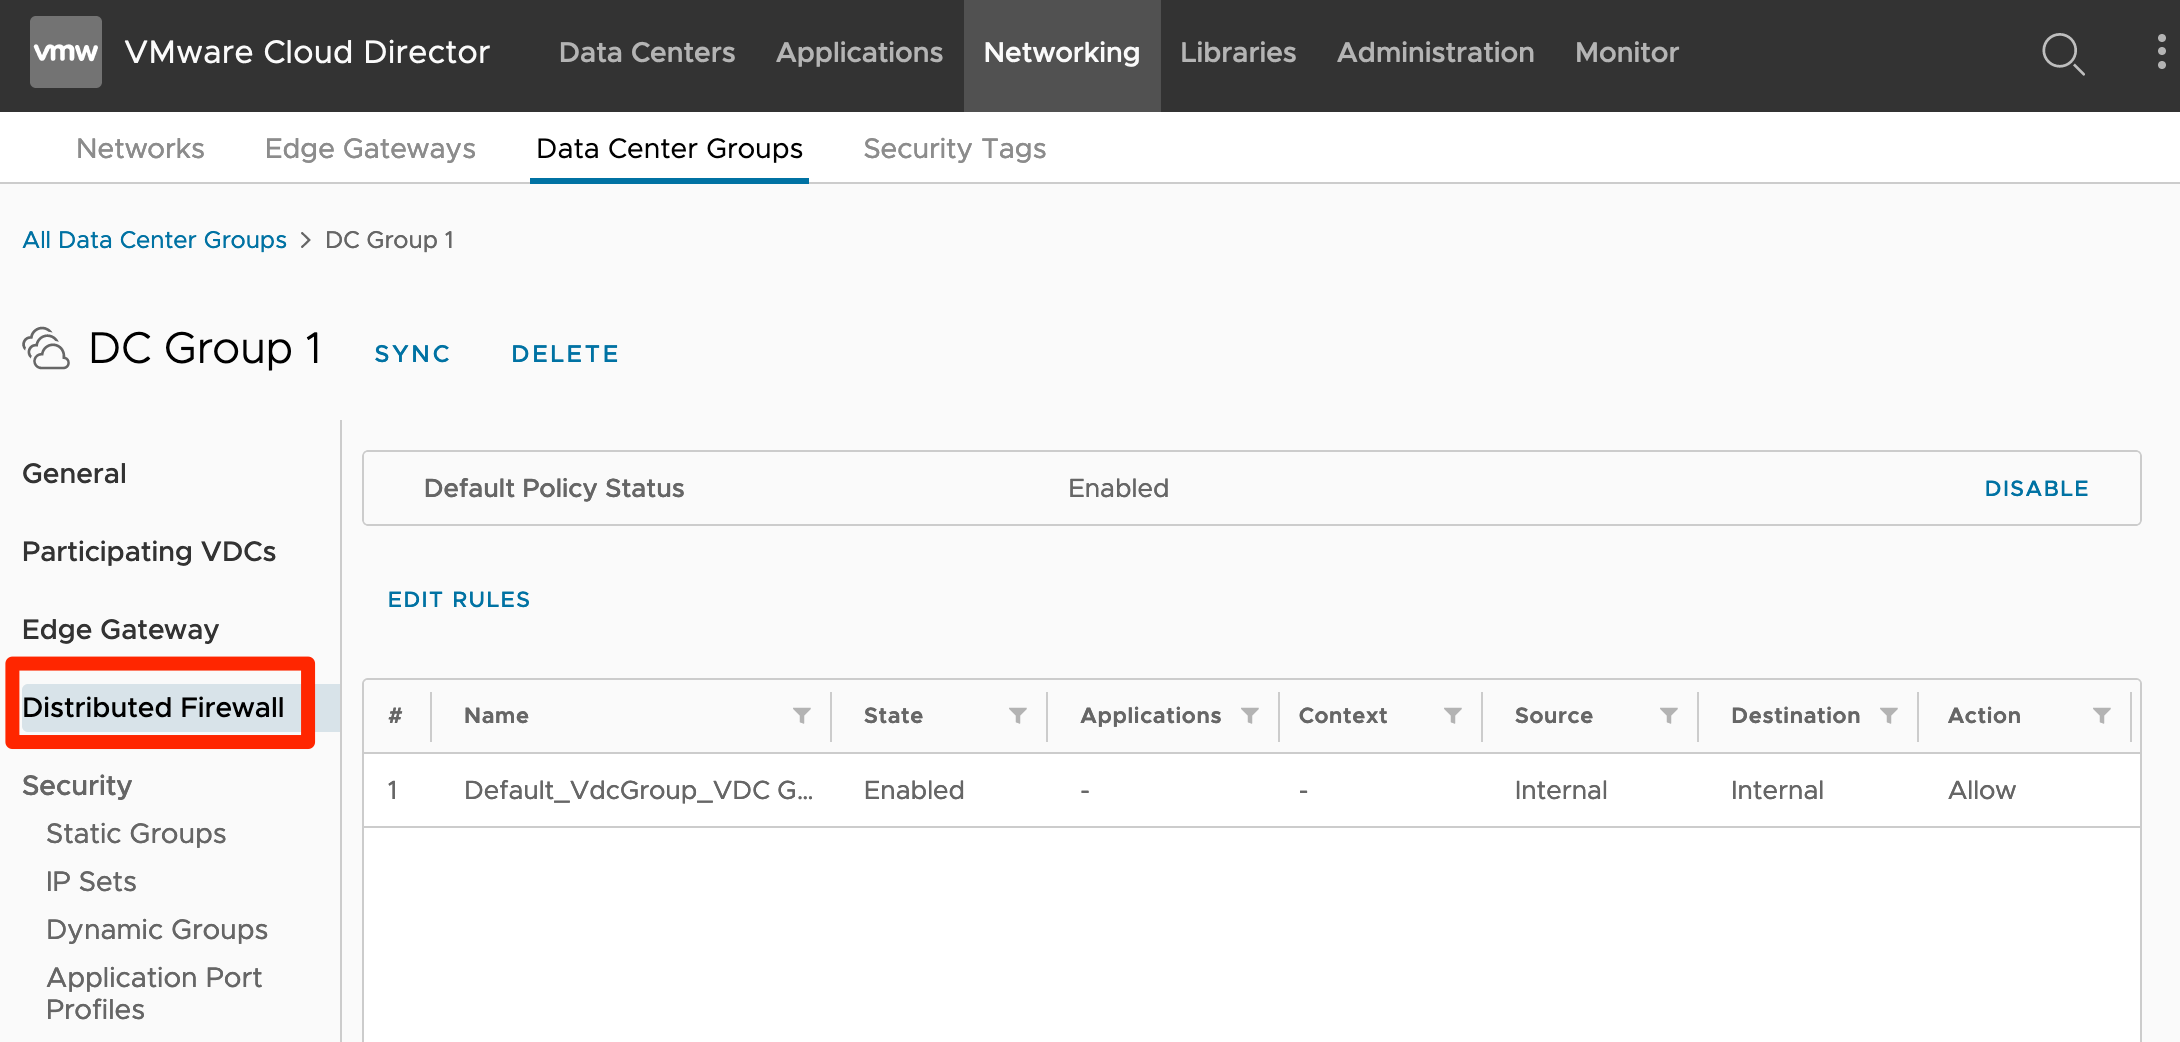Open Application Port Profiles

point(154,994)
